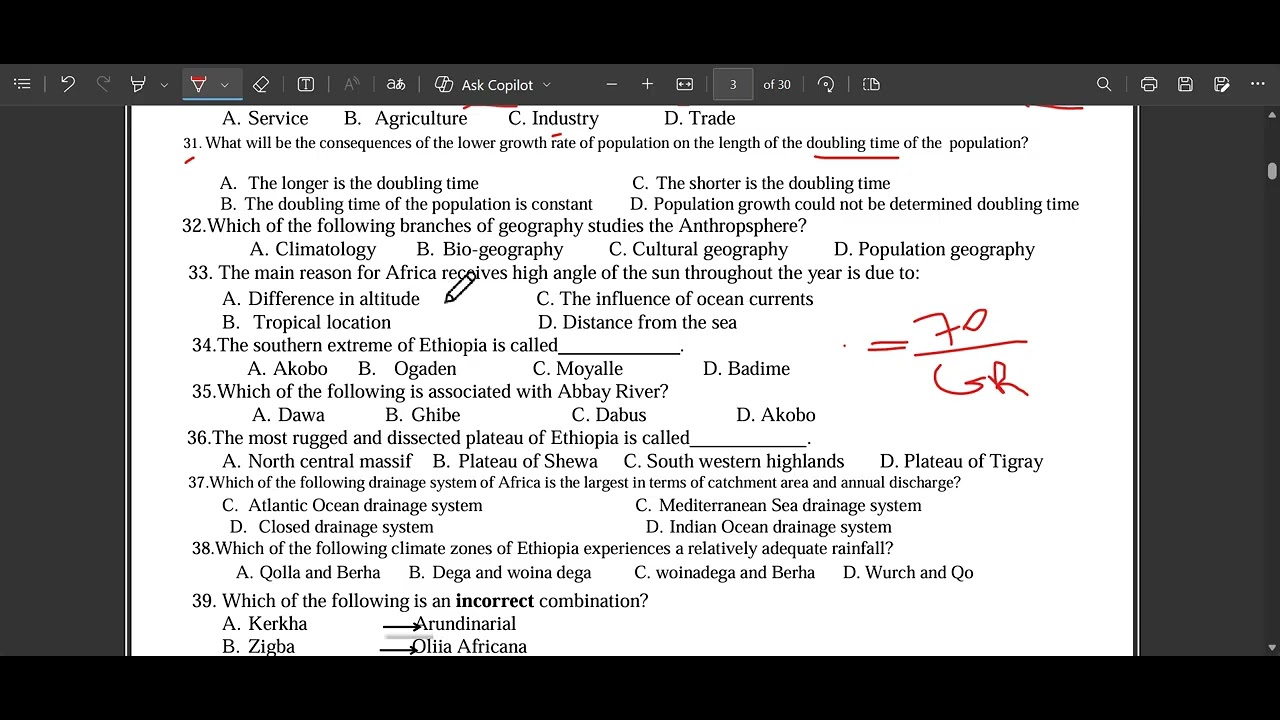Click option 'B. Plateau of Shewa'
The height and width of the screenshot is (720, 1280).
click(515, 461)
